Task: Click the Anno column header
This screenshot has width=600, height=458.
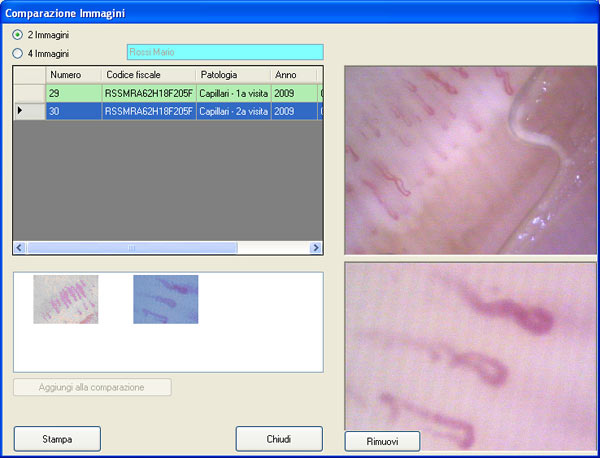Action: pos(294,75)
